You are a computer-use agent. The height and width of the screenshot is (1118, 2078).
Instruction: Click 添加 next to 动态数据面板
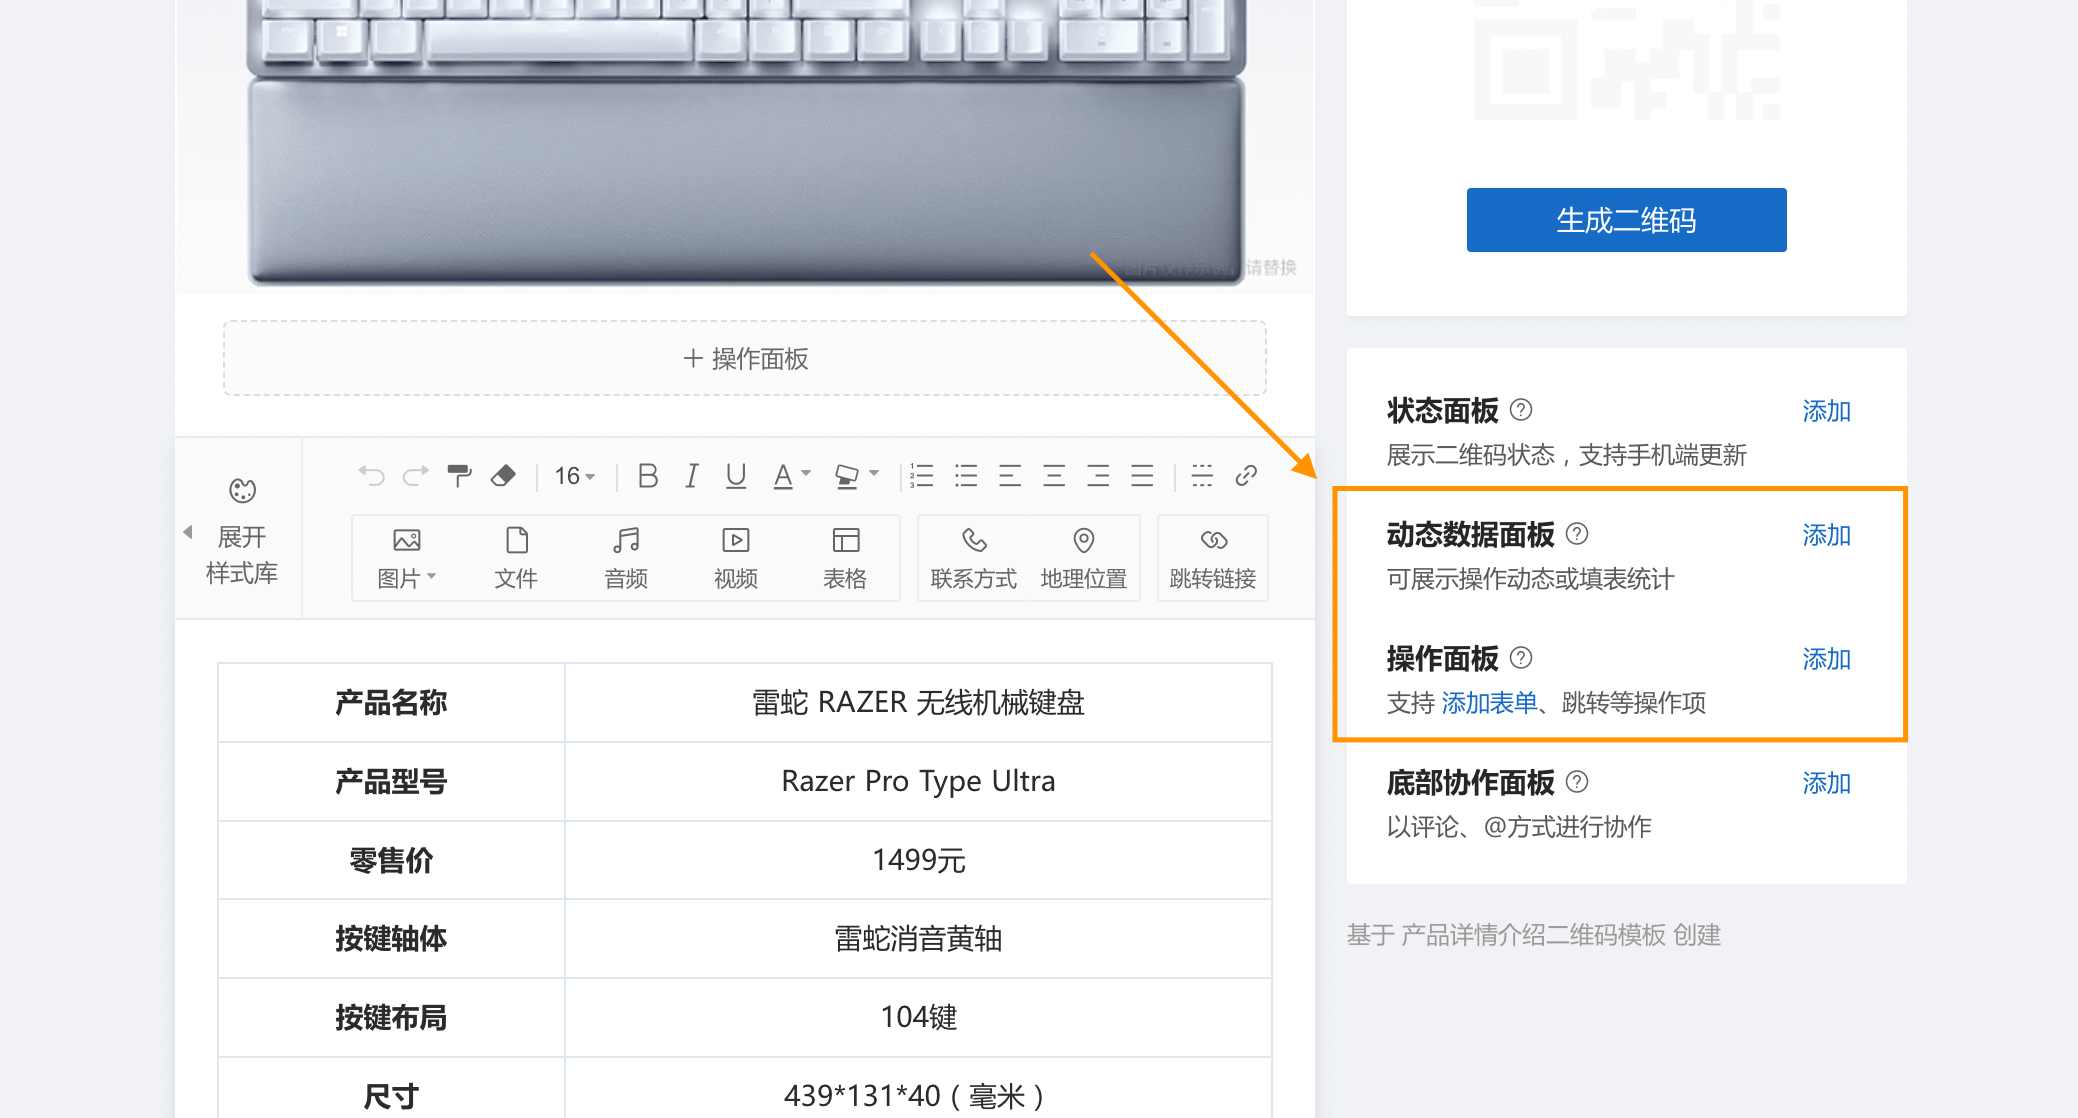(x=1826, y=535)
